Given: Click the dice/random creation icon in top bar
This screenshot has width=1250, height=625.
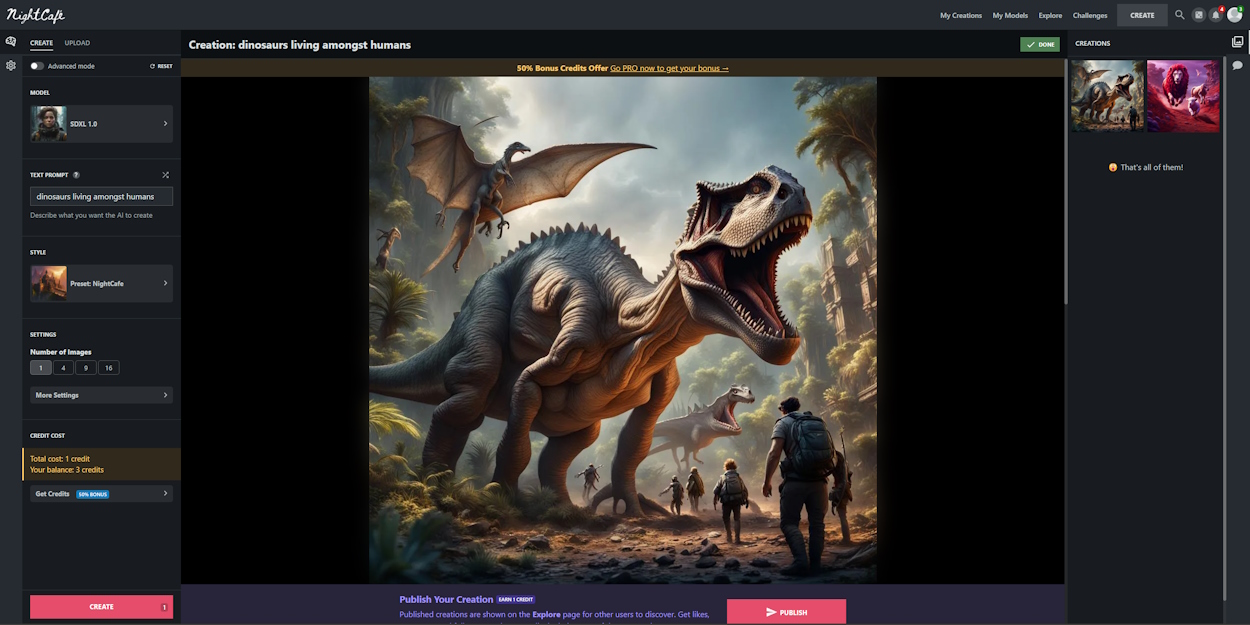Looking at the screenshot, I should [x=1198, y=15].
